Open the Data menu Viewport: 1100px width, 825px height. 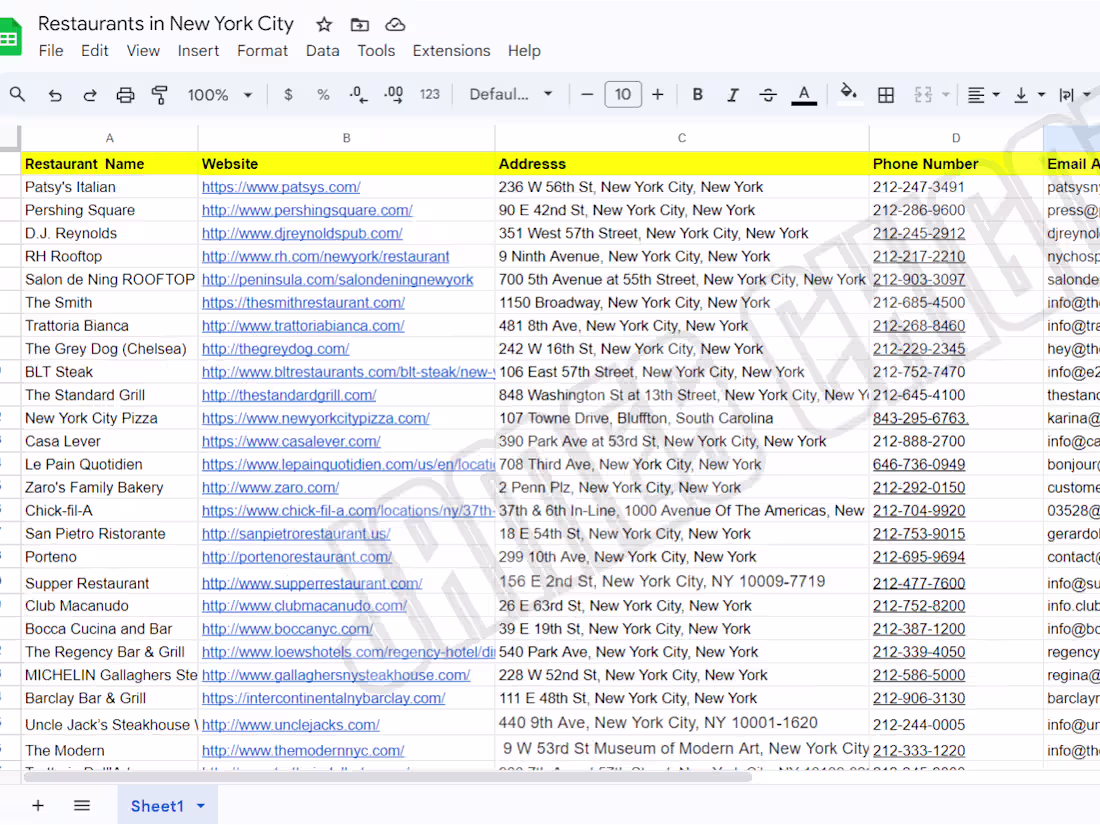(323, 51)
